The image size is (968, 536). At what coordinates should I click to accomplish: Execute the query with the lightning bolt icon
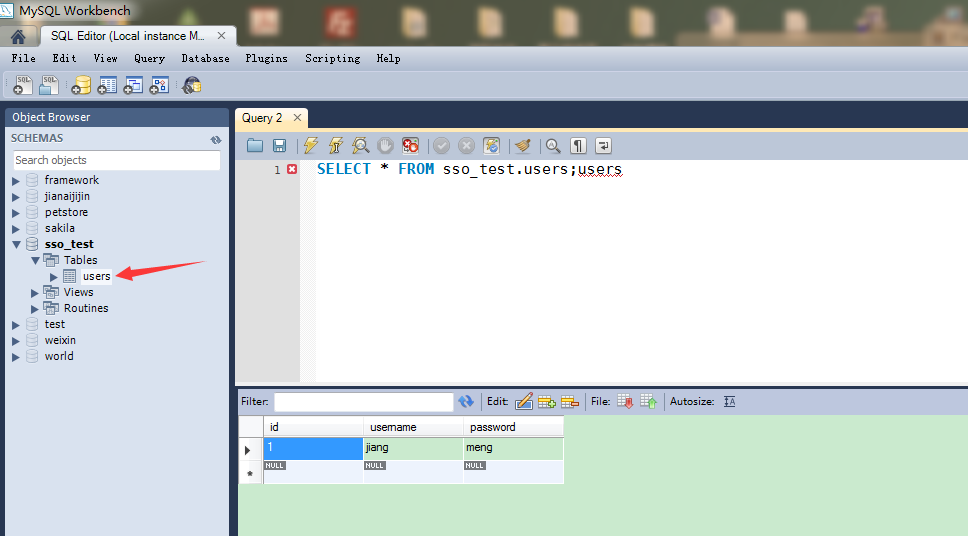coord(311,146)
